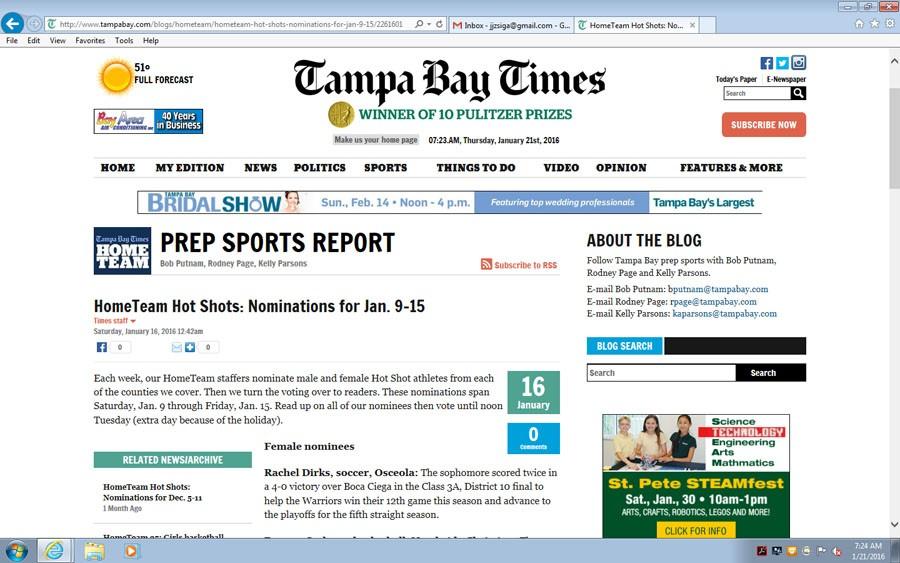Open the Help menu
900x563 pixels.
pos(150,41)
